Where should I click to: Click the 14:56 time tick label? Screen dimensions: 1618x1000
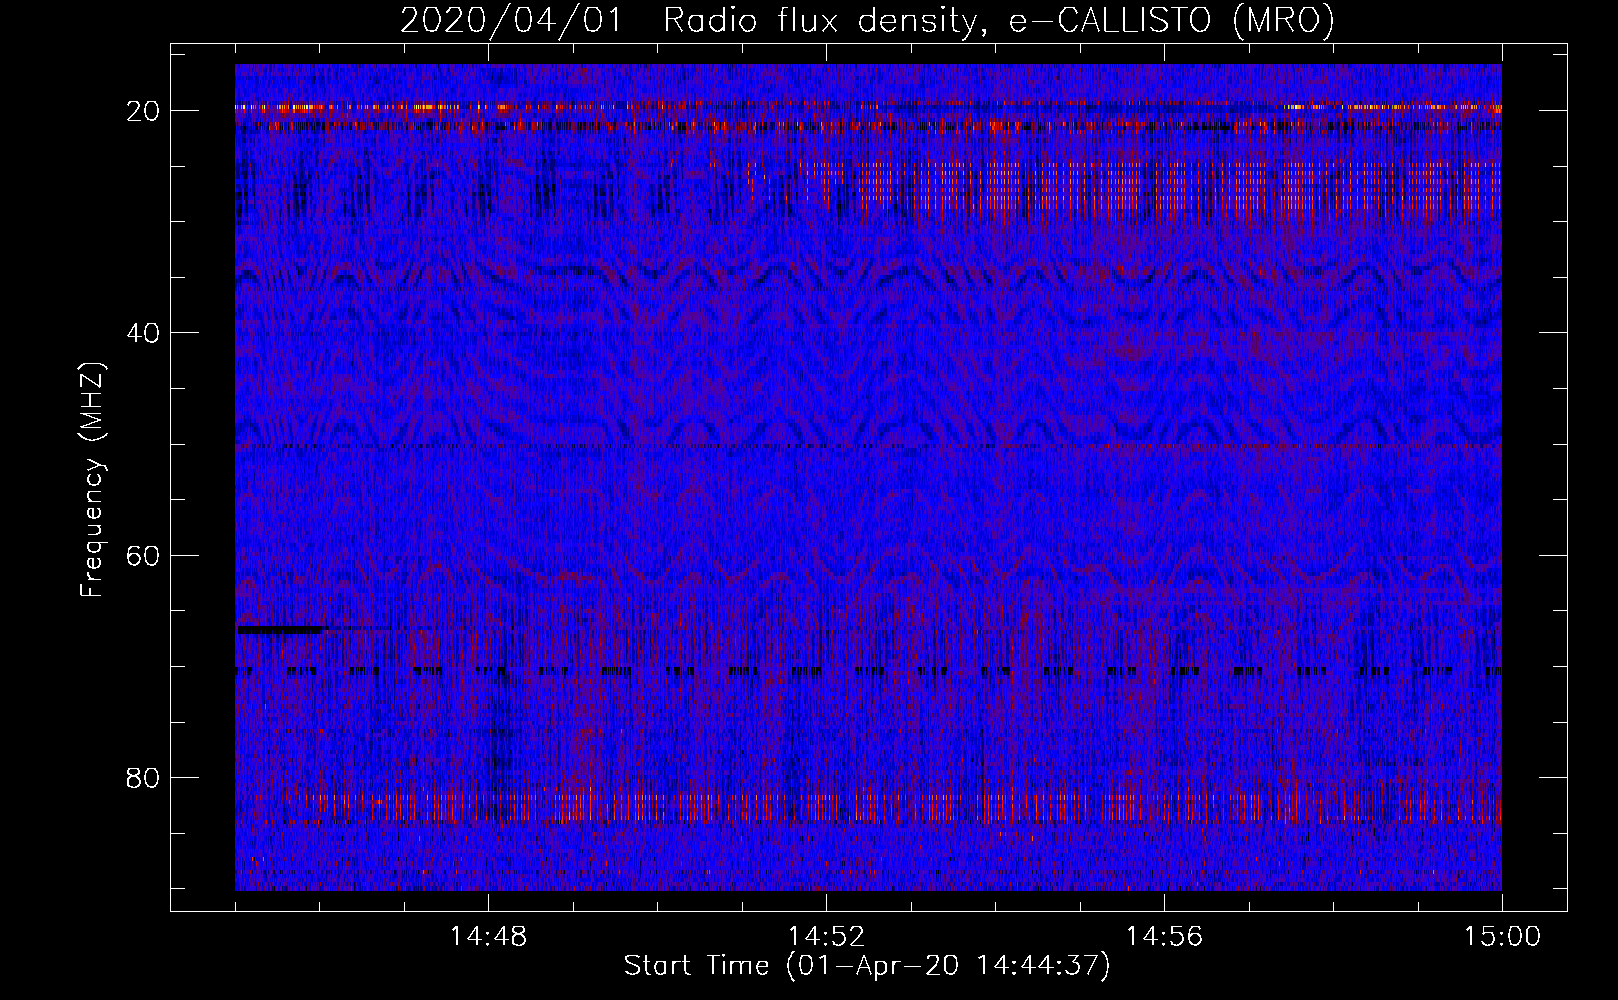1164,937
